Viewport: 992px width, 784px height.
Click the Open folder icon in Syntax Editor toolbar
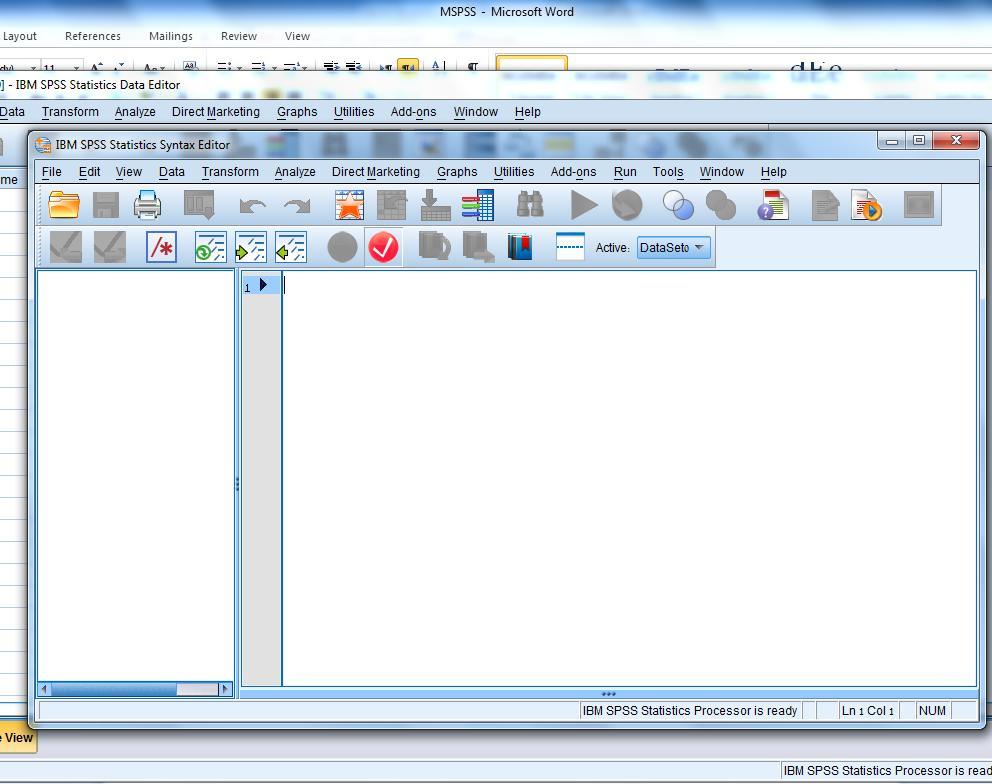pyautogui.click(x=64, y=205)
